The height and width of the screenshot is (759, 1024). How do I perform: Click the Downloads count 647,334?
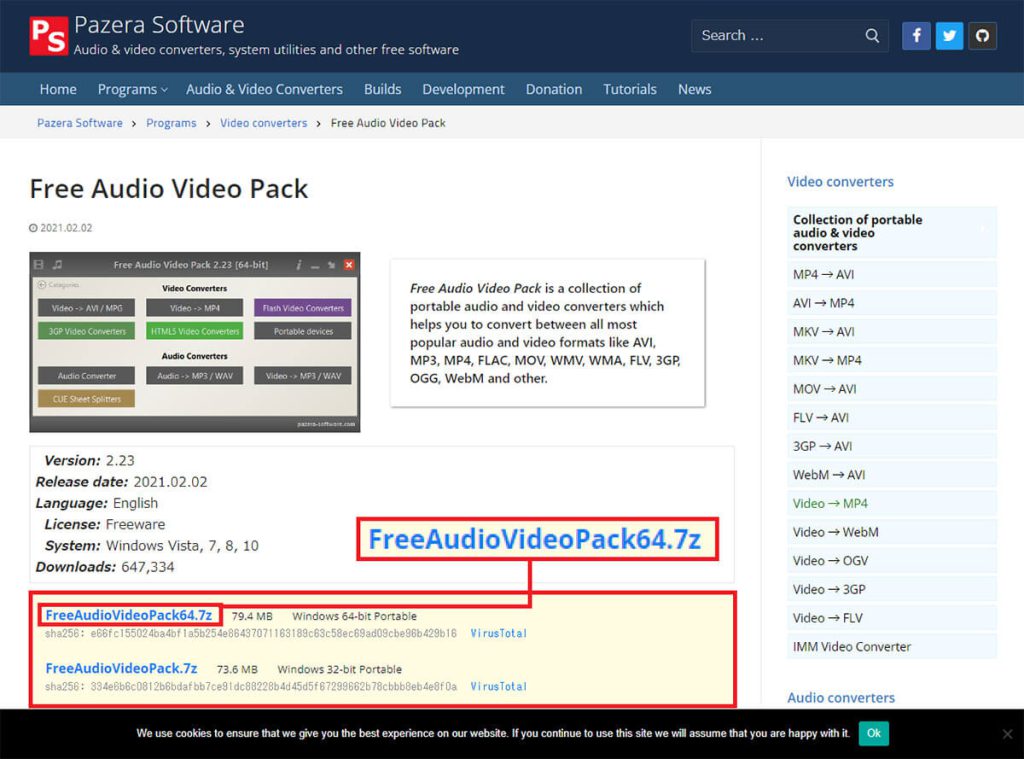148,567
